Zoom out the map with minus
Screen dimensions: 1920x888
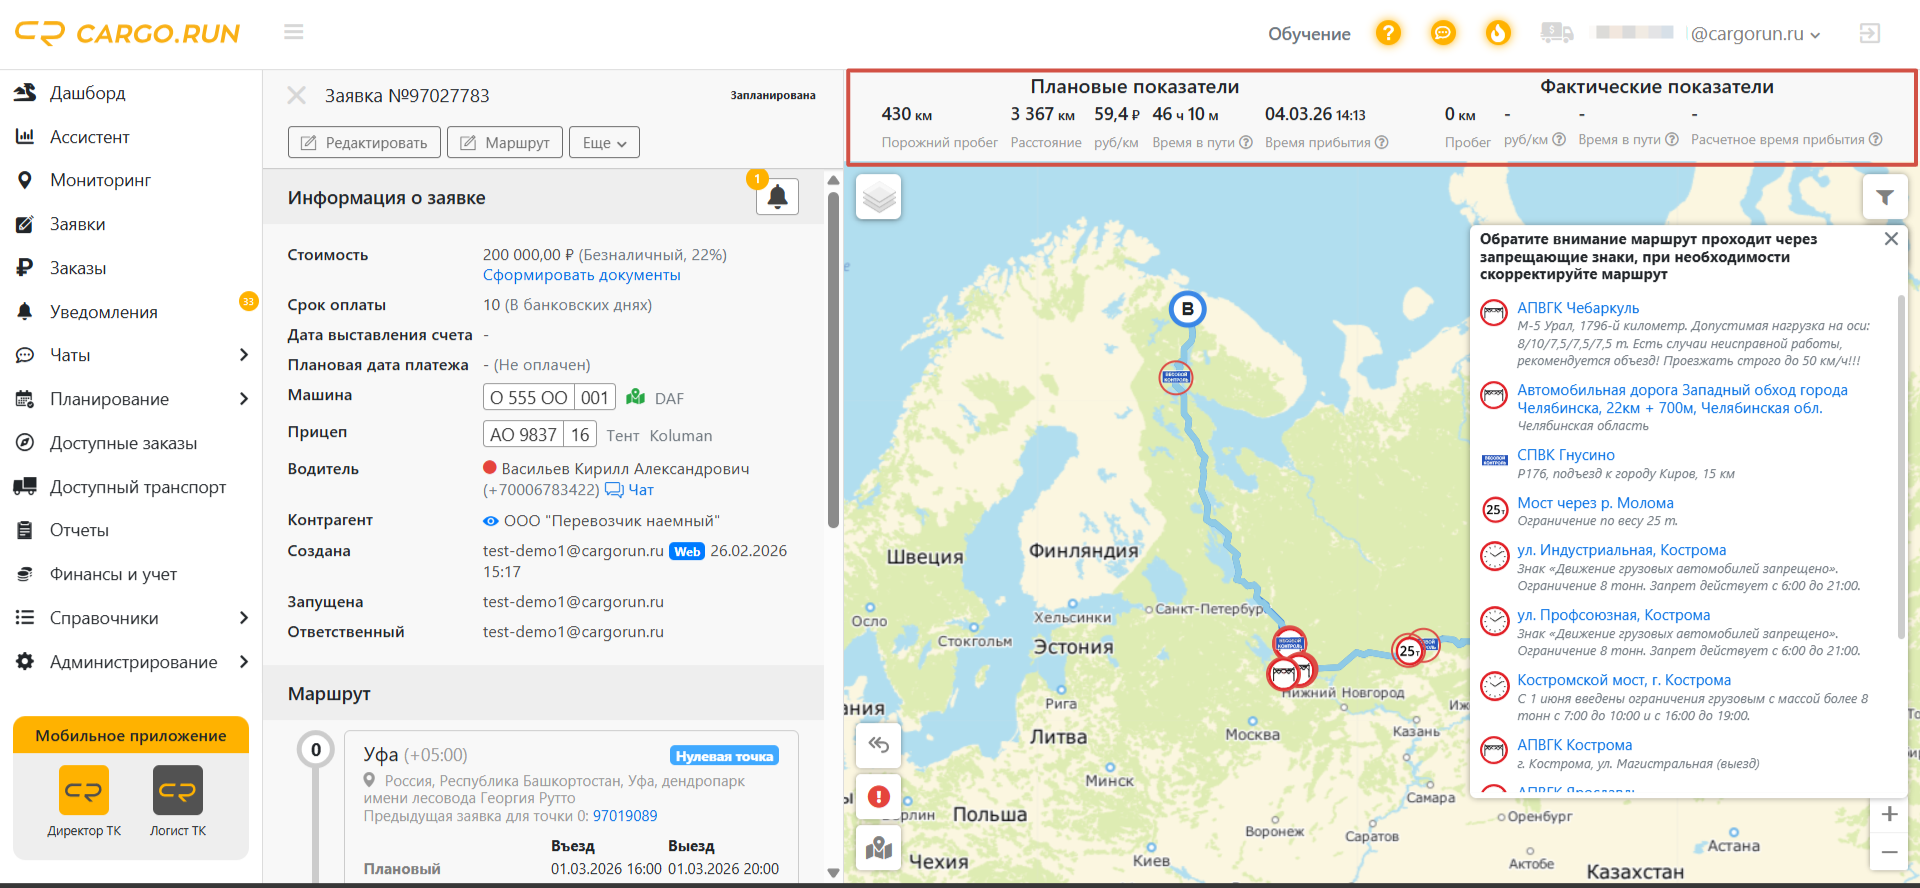1889,852
